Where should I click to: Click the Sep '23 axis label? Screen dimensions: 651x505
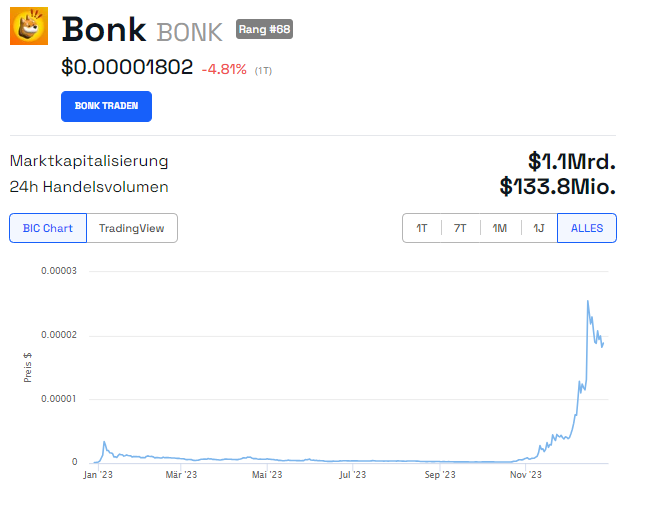[x=440, y=474]
